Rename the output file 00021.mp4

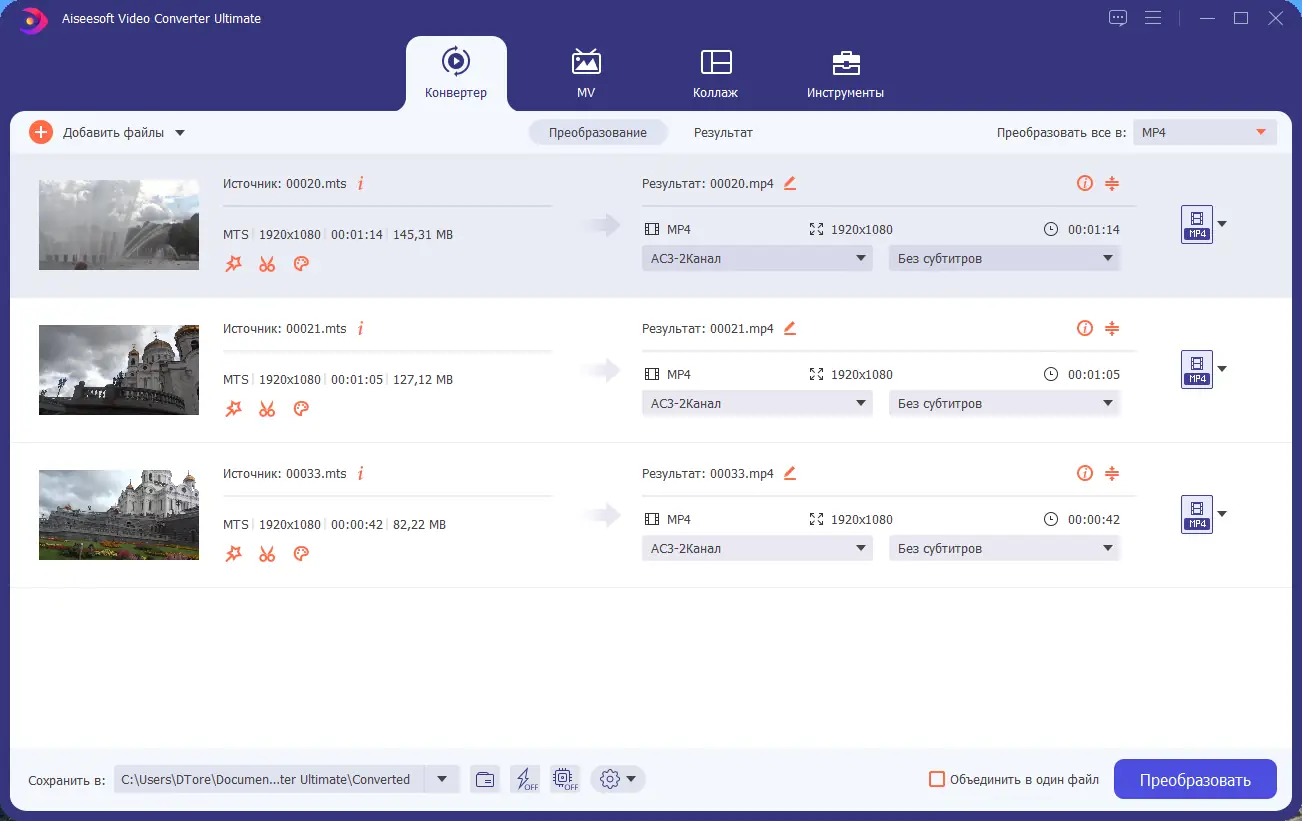(790, 328)
